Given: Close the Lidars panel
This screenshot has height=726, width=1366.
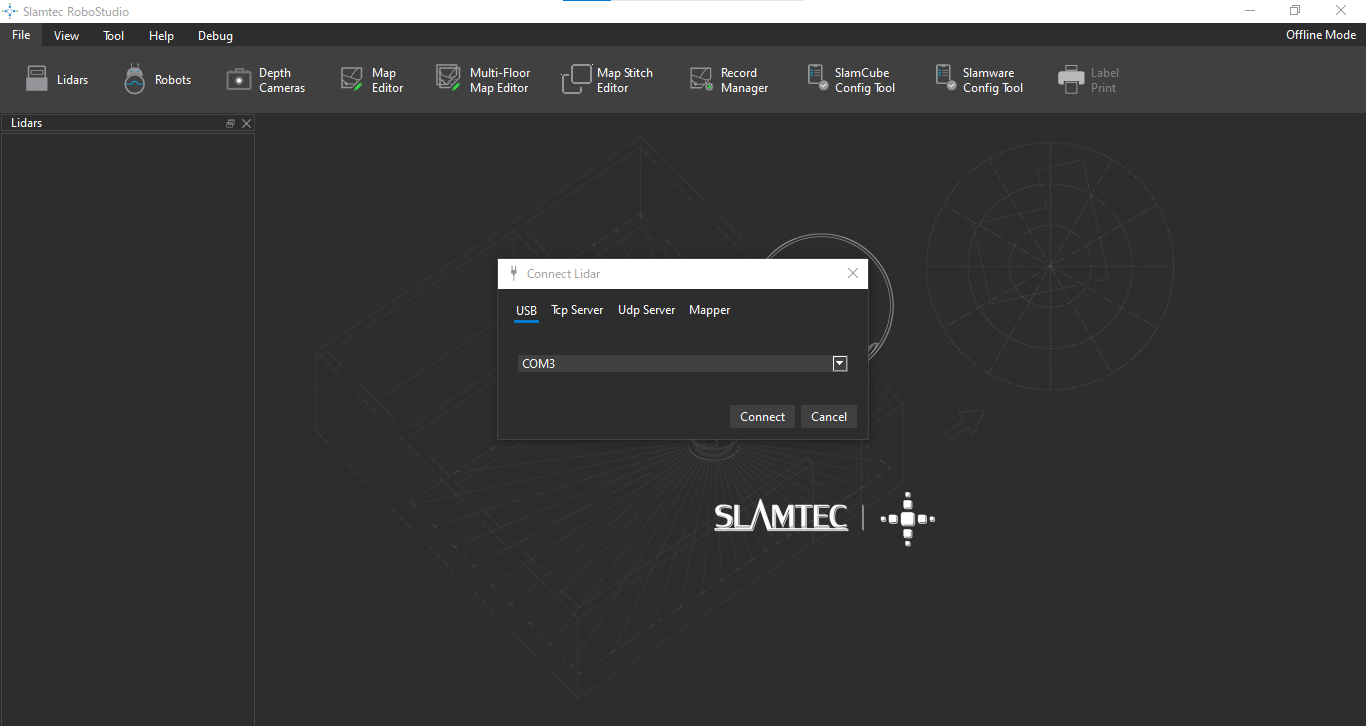Looking at the screenshot, I should [246, 124].
